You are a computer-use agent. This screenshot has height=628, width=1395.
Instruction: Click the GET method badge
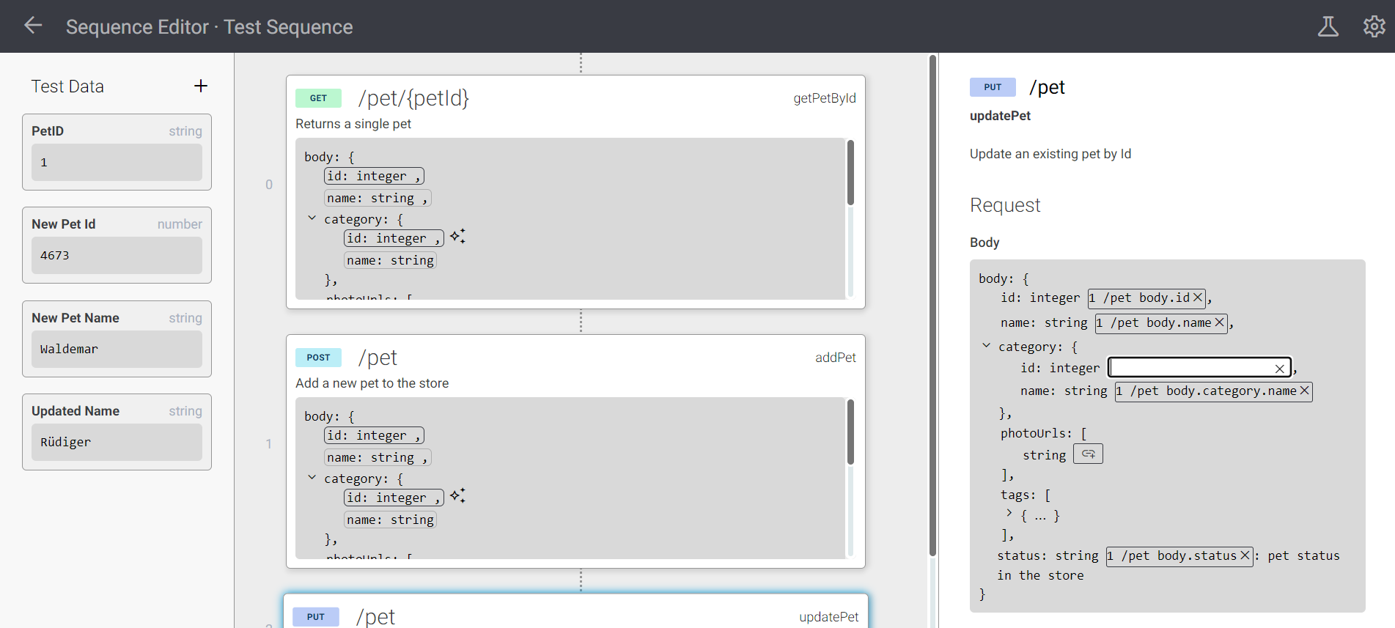click(318, 98)
